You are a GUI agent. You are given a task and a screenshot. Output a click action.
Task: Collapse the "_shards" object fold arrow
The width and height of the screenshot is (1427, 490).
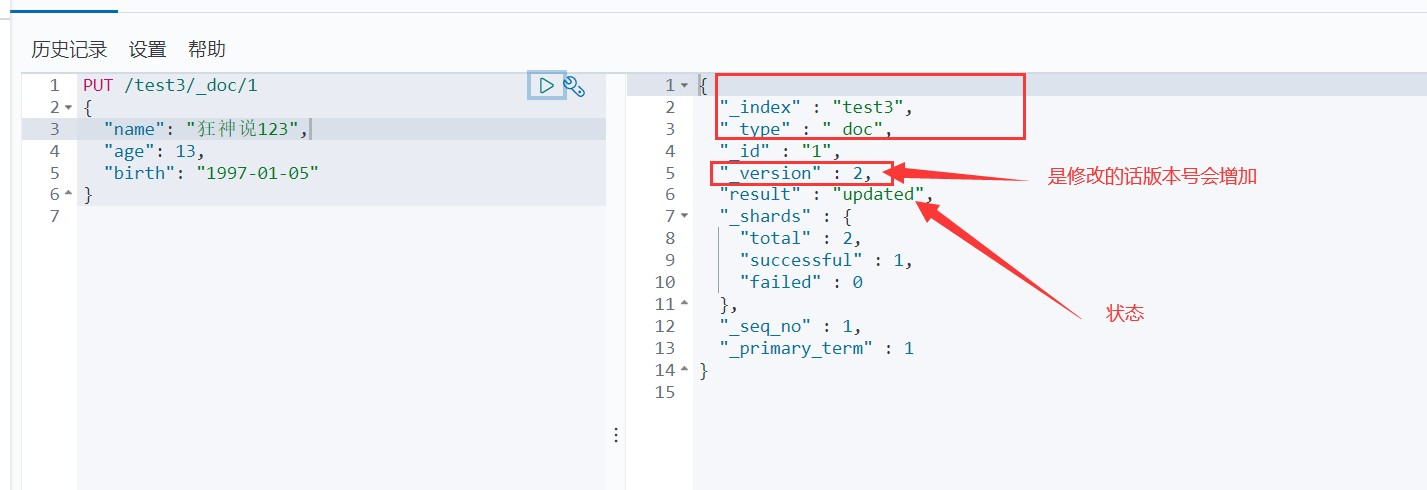coord(684,216)
